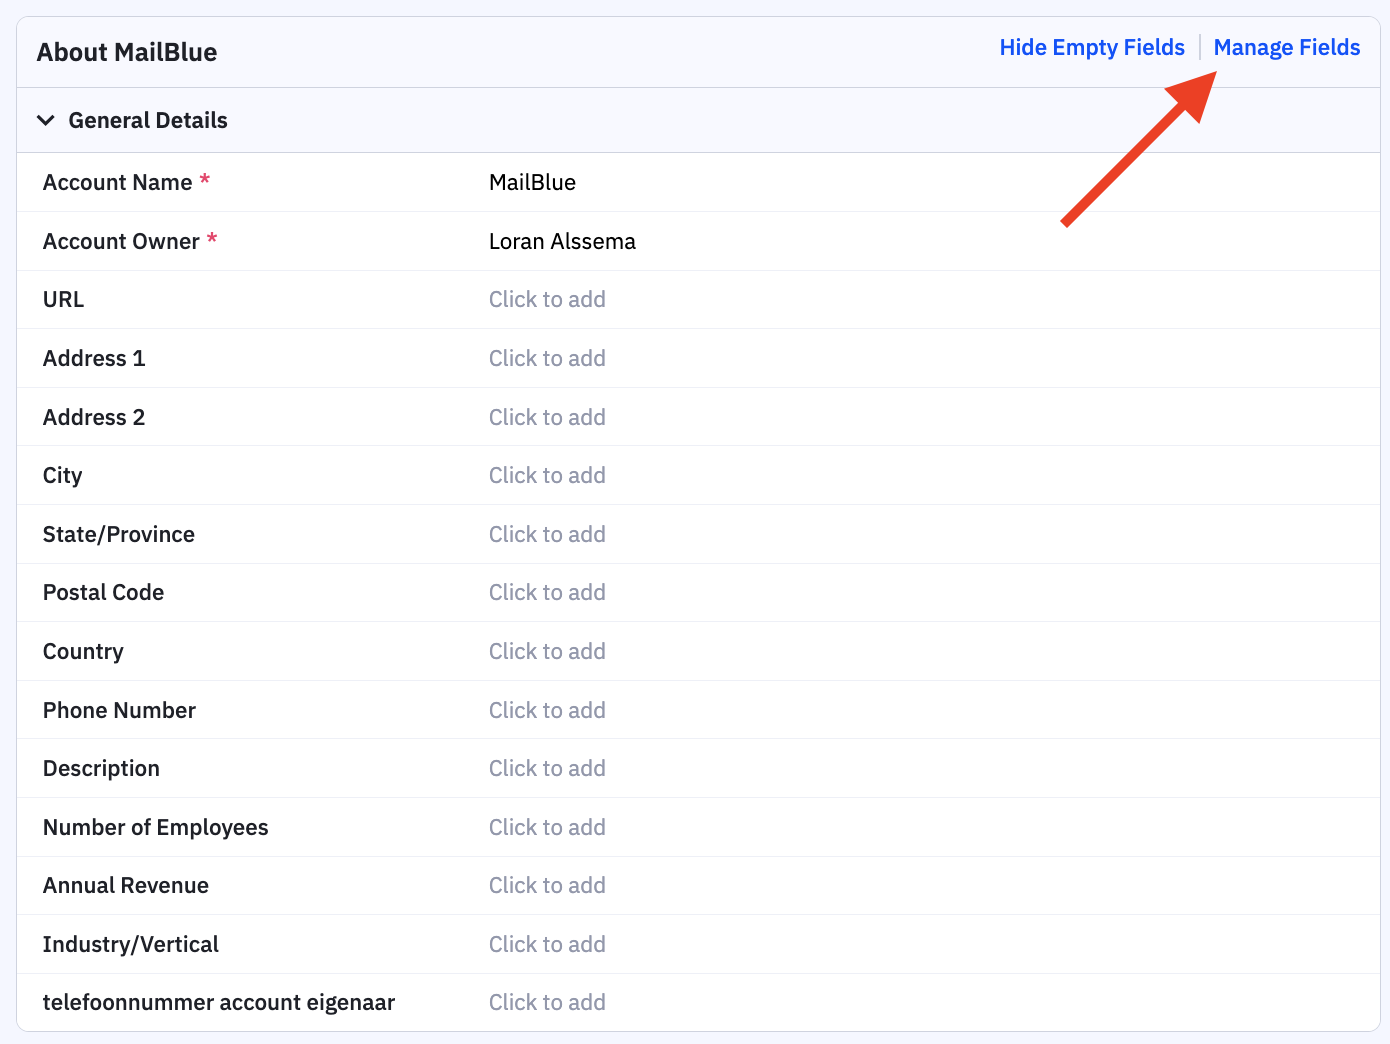Select the General Details heading text
Image resolution: width=1390 pixels, height=1044 pixels.
coord(148,121)
